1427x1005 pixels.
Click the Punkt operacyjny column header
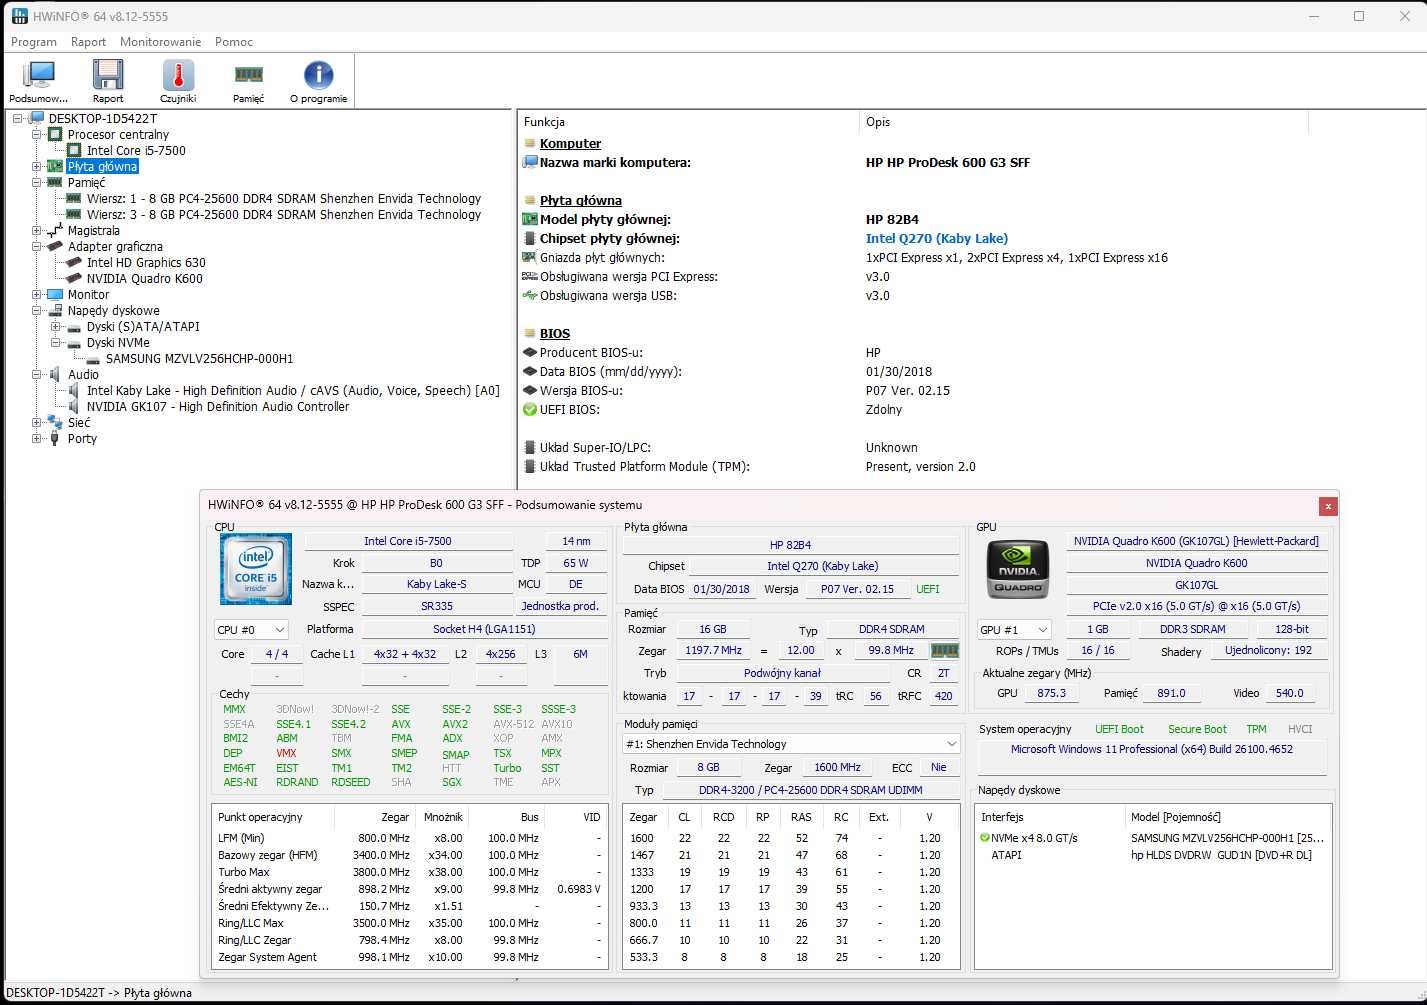click(272, 817)
